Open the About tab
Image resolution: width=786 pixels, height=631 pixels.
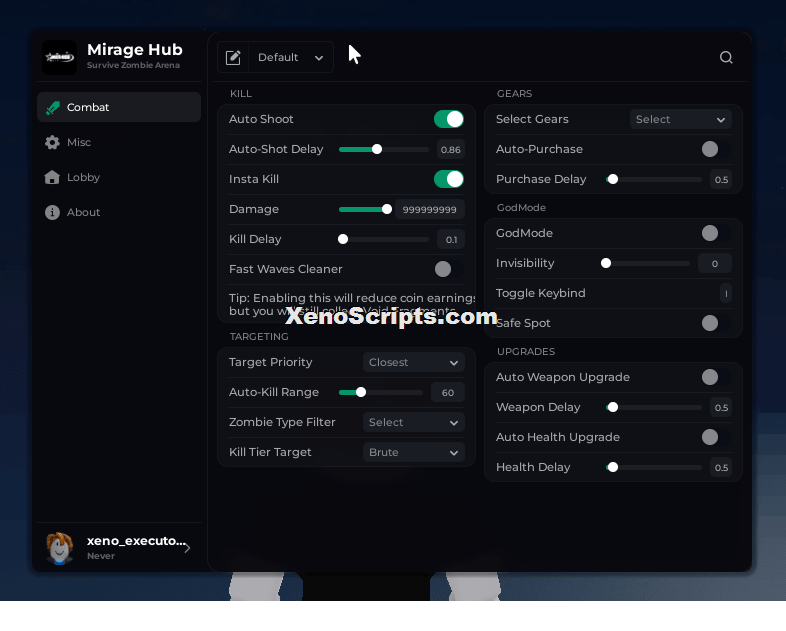pos(119,213)
